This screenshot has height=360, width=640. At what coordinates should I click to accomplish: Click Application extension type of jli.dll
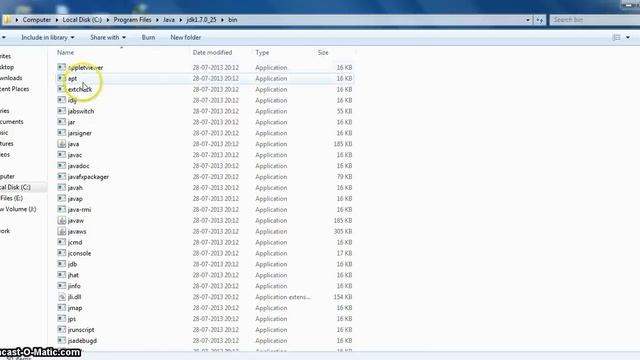(283, 297)
